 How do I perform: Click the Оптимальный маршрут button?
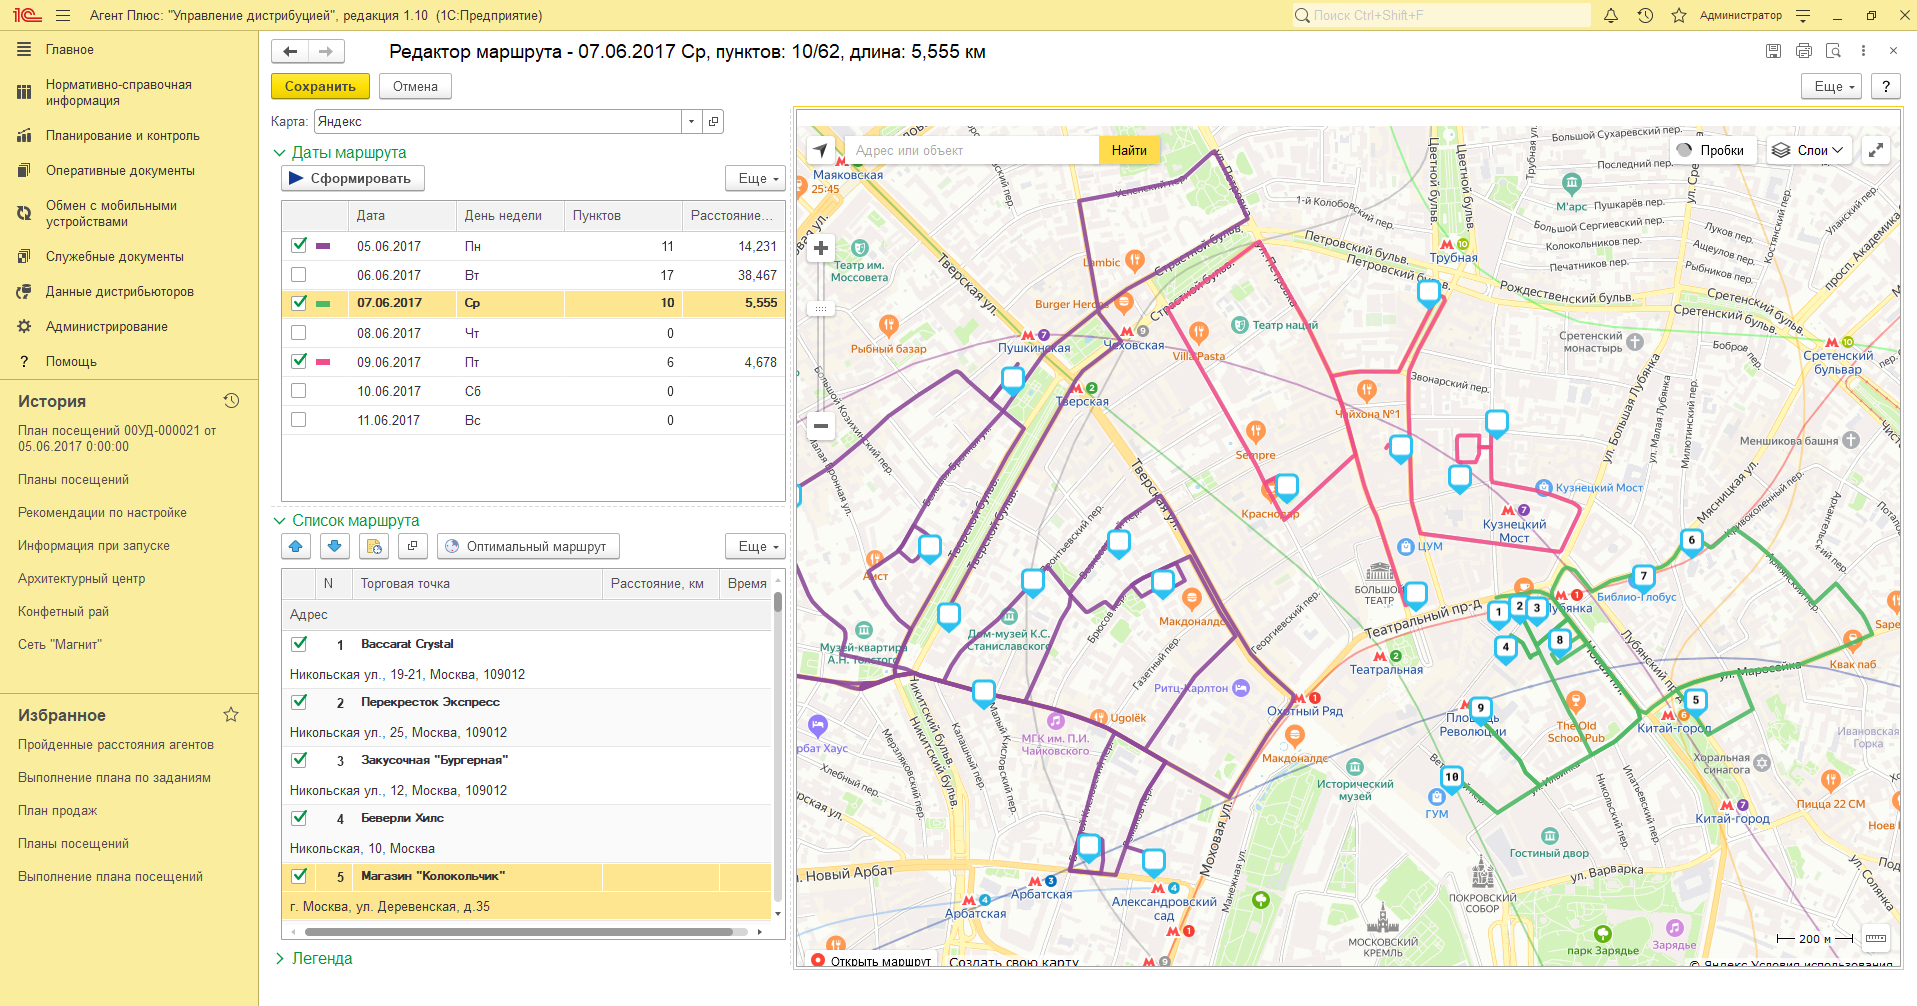pyautogui.click(x=526, y=546)
